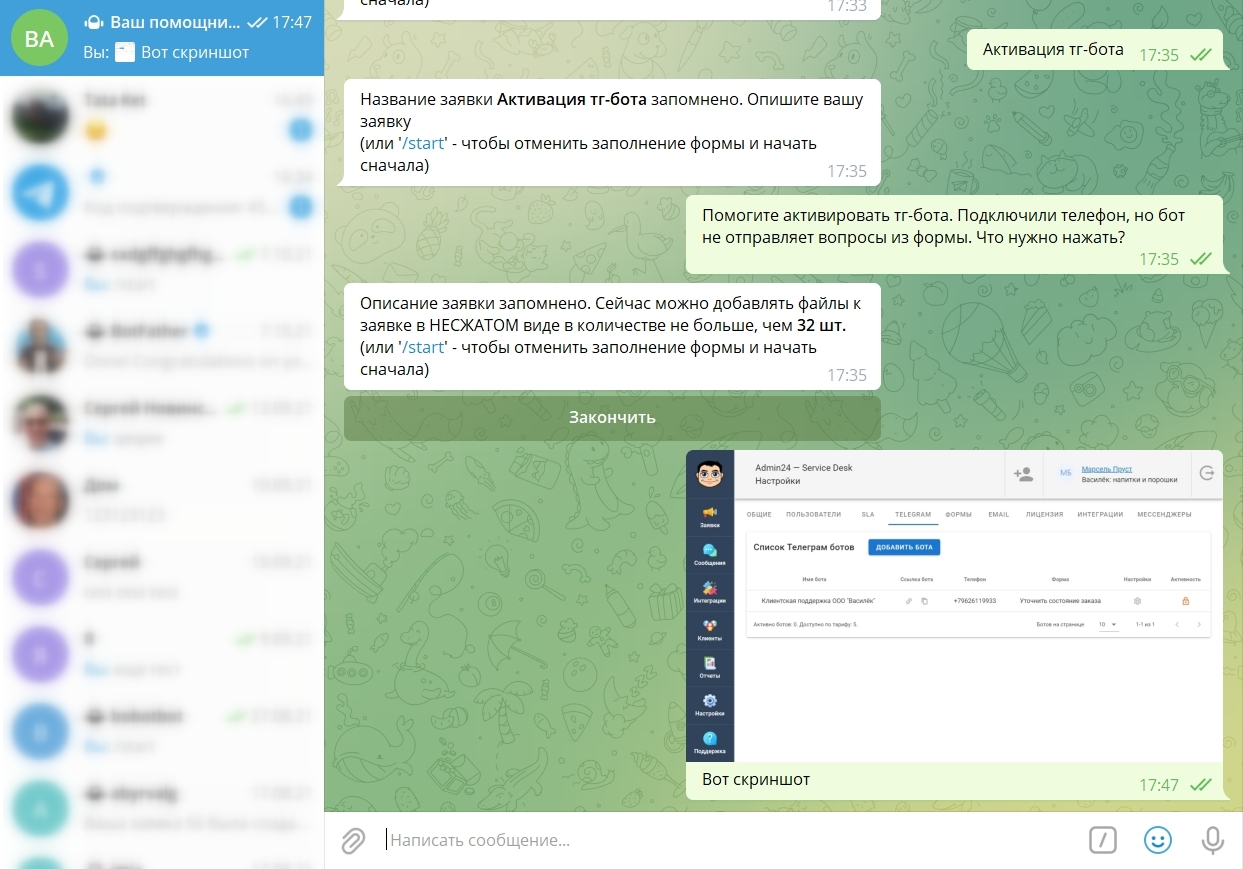This screenshot has height=869, width=1243.
Task: Click the green BA avatar
Action: 39,38
